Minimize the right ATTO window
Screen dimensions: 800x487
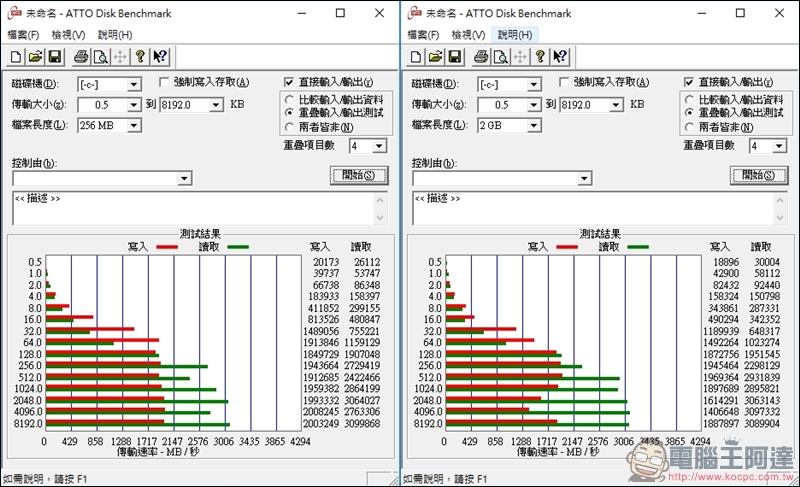point(702,13)
